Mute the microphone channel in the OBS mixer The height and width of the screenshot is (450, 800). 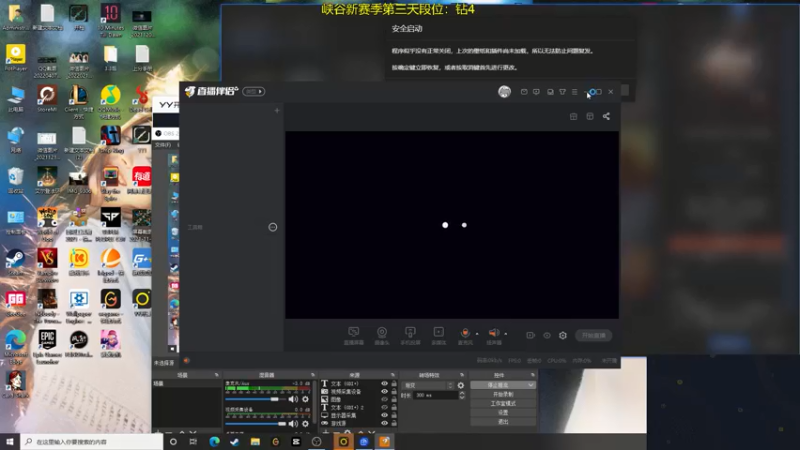(x=293, y=399)
